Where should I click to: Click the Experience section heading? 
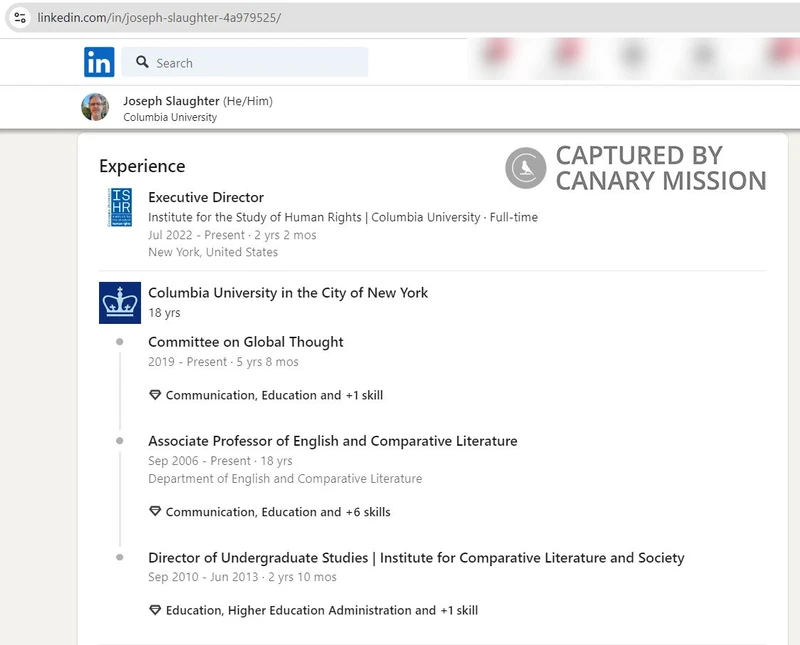[x=141, y=166]
